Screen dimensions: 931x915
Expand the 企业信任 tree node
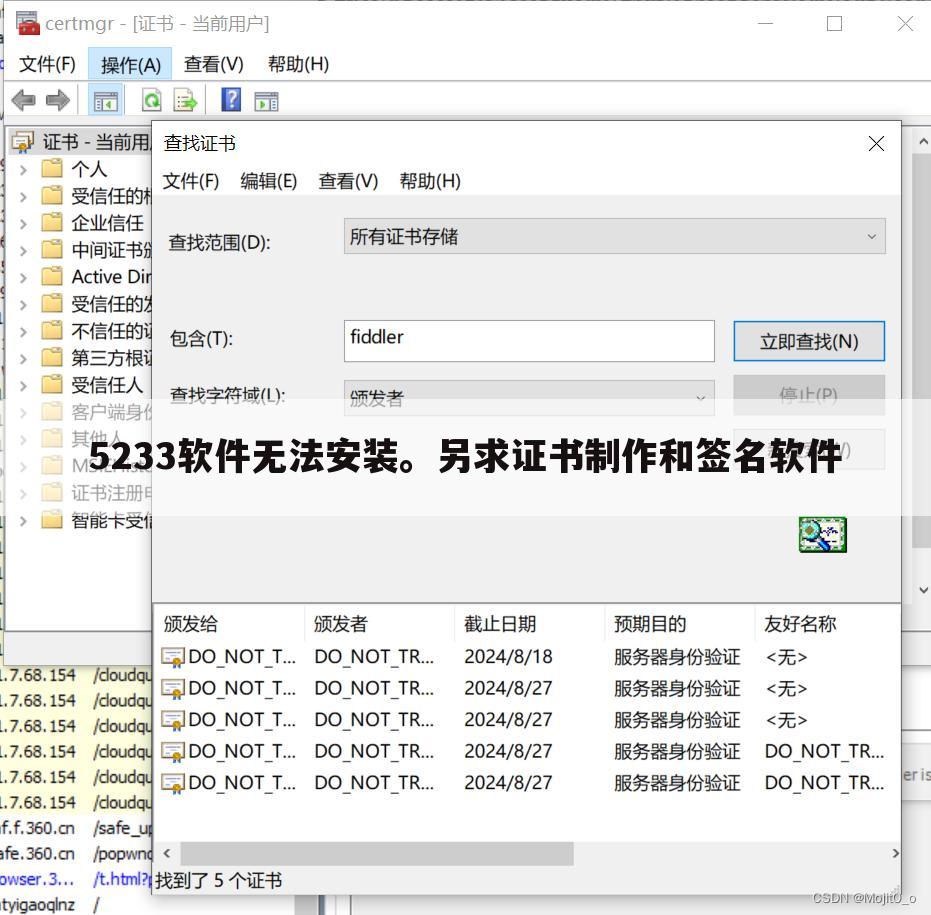tap(23, 224)
